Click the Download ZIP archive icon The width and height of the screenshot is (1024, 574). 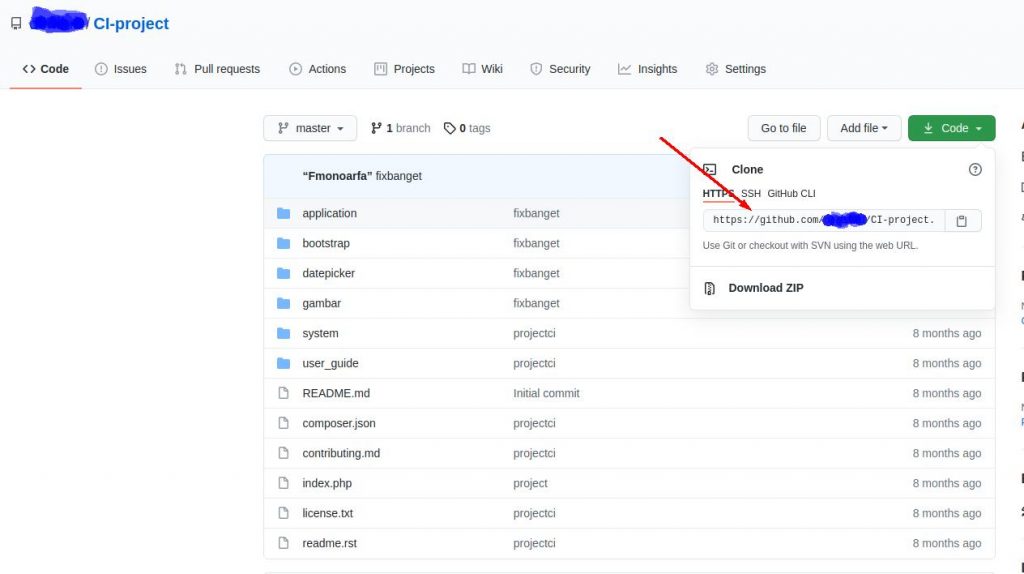click(710, 288)
